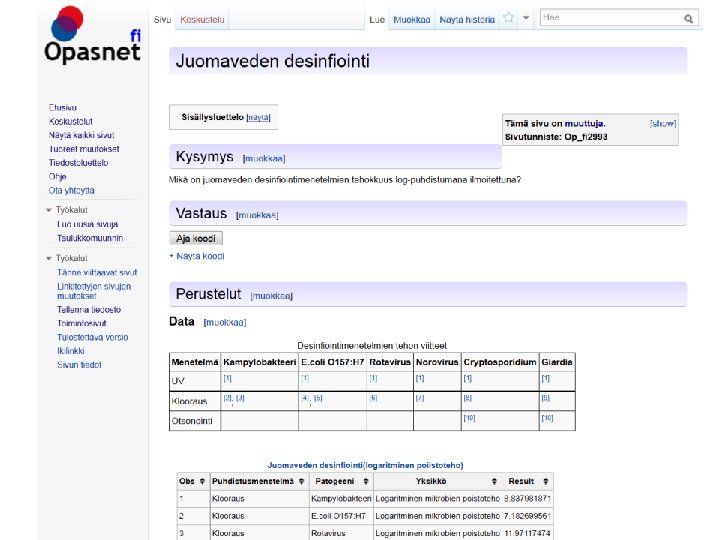Open Tulostettava versio link
This screenshot has height=540, width=720.
pos(92,337)
